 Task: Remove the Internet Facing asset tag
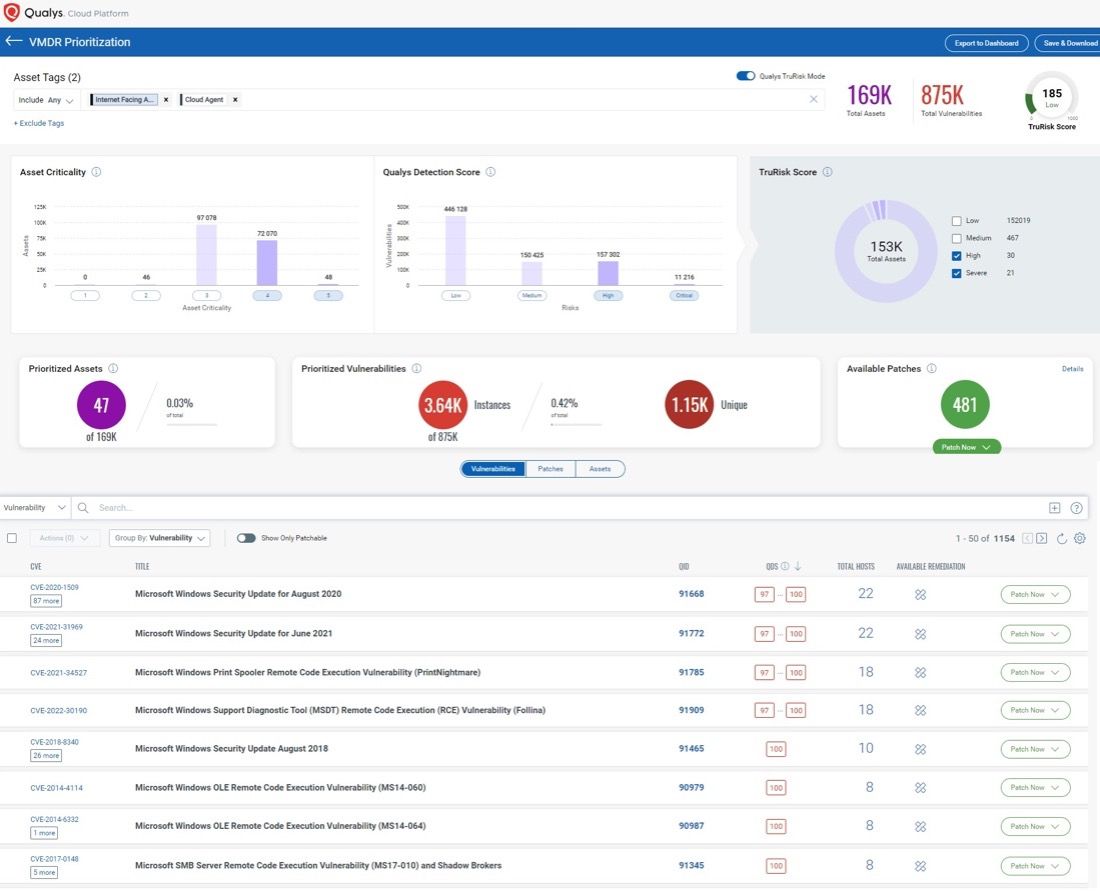(166, 100)
